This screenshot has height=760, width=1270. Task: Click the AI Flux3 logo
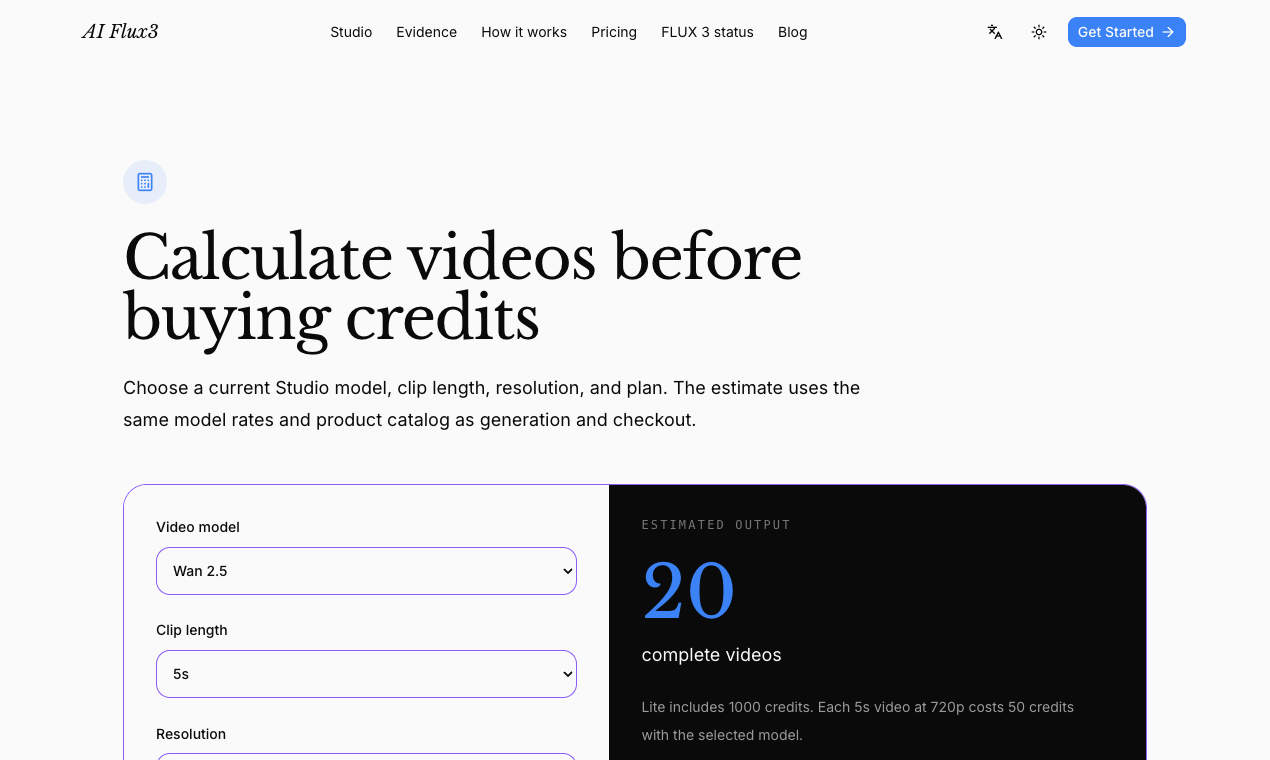click(x=120, y=32)
